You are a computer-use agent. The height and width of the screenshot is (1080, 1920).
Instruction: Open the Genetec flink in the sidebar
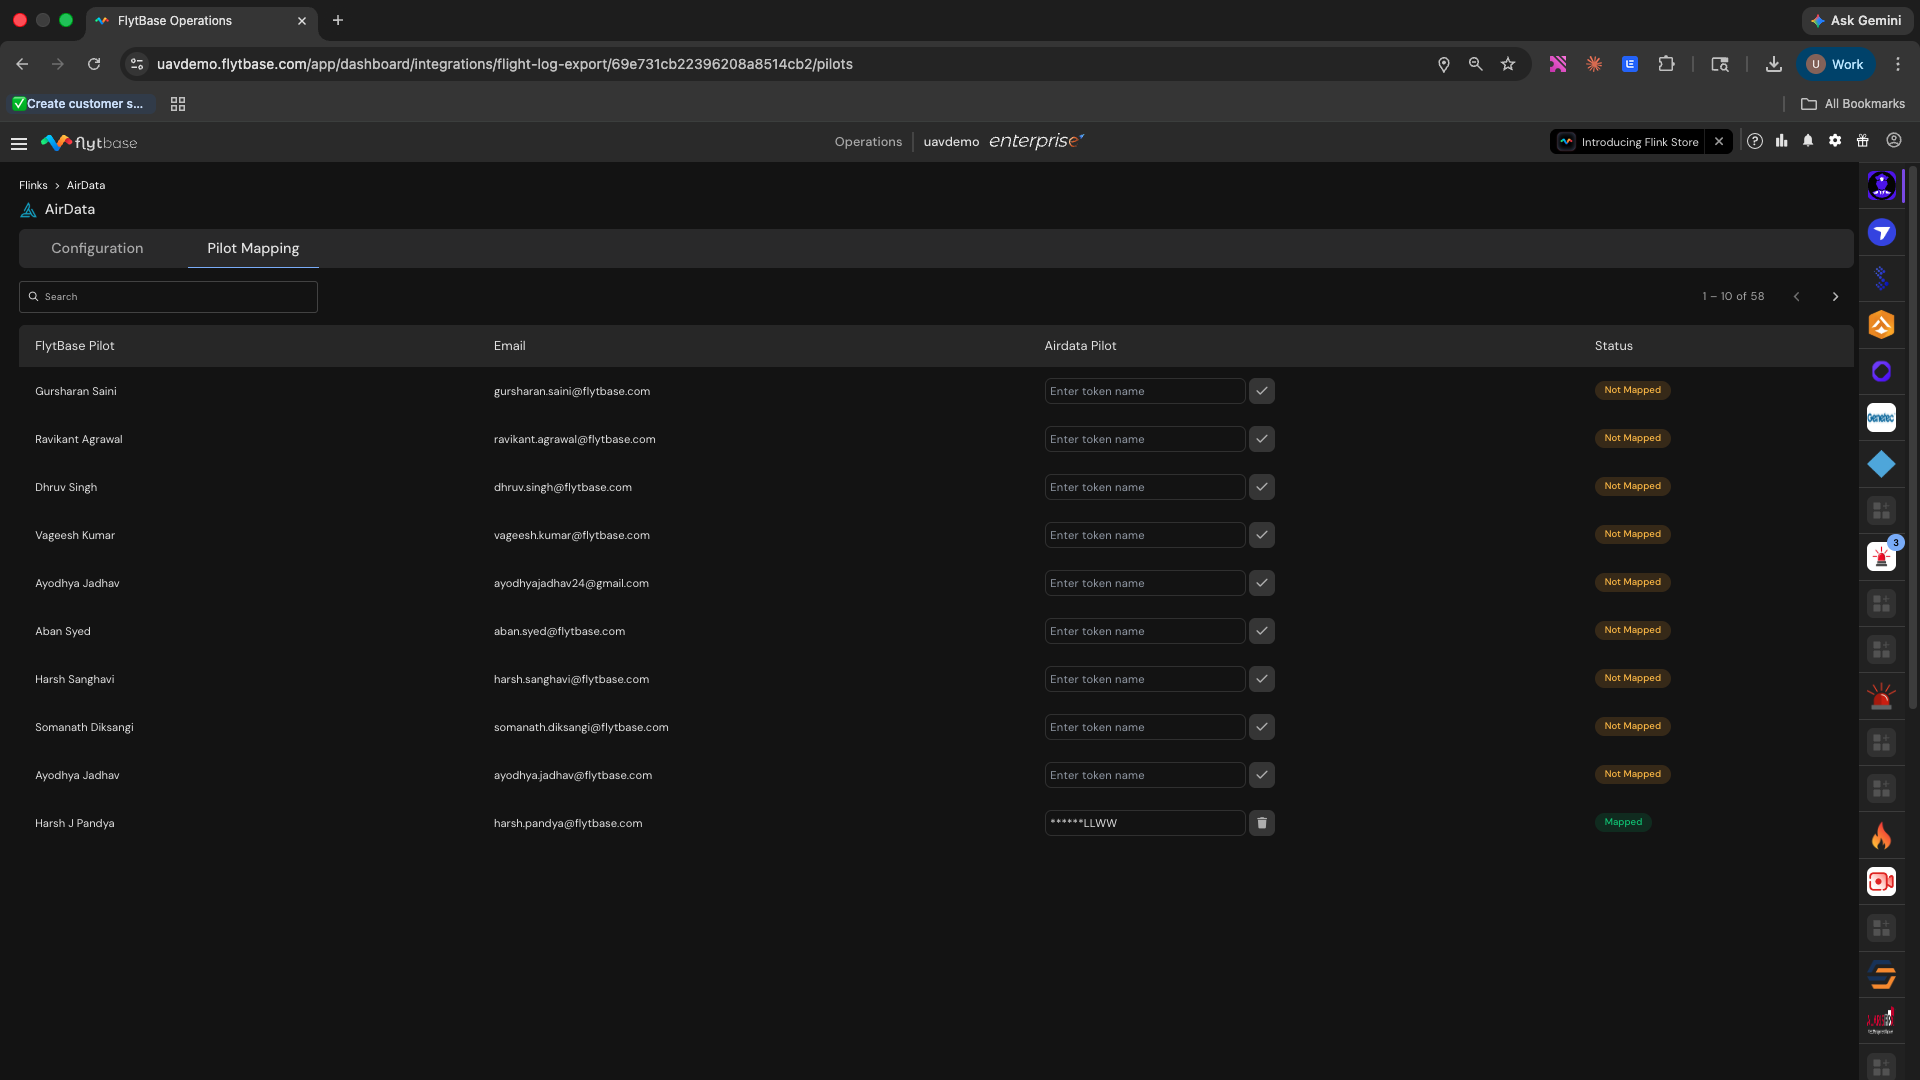(1881, 418)
